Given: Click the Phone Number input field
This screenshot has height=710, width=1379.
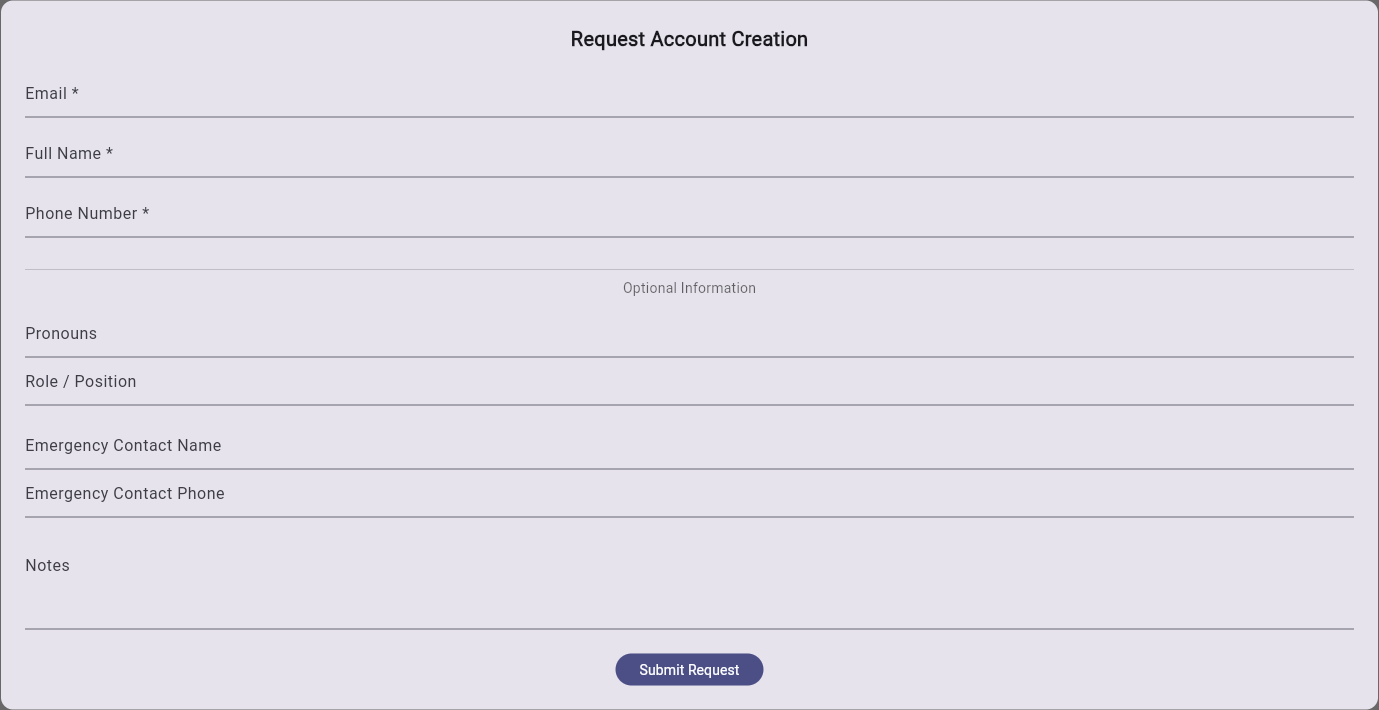Looking at the screenshot, I should tap(690, 230).
